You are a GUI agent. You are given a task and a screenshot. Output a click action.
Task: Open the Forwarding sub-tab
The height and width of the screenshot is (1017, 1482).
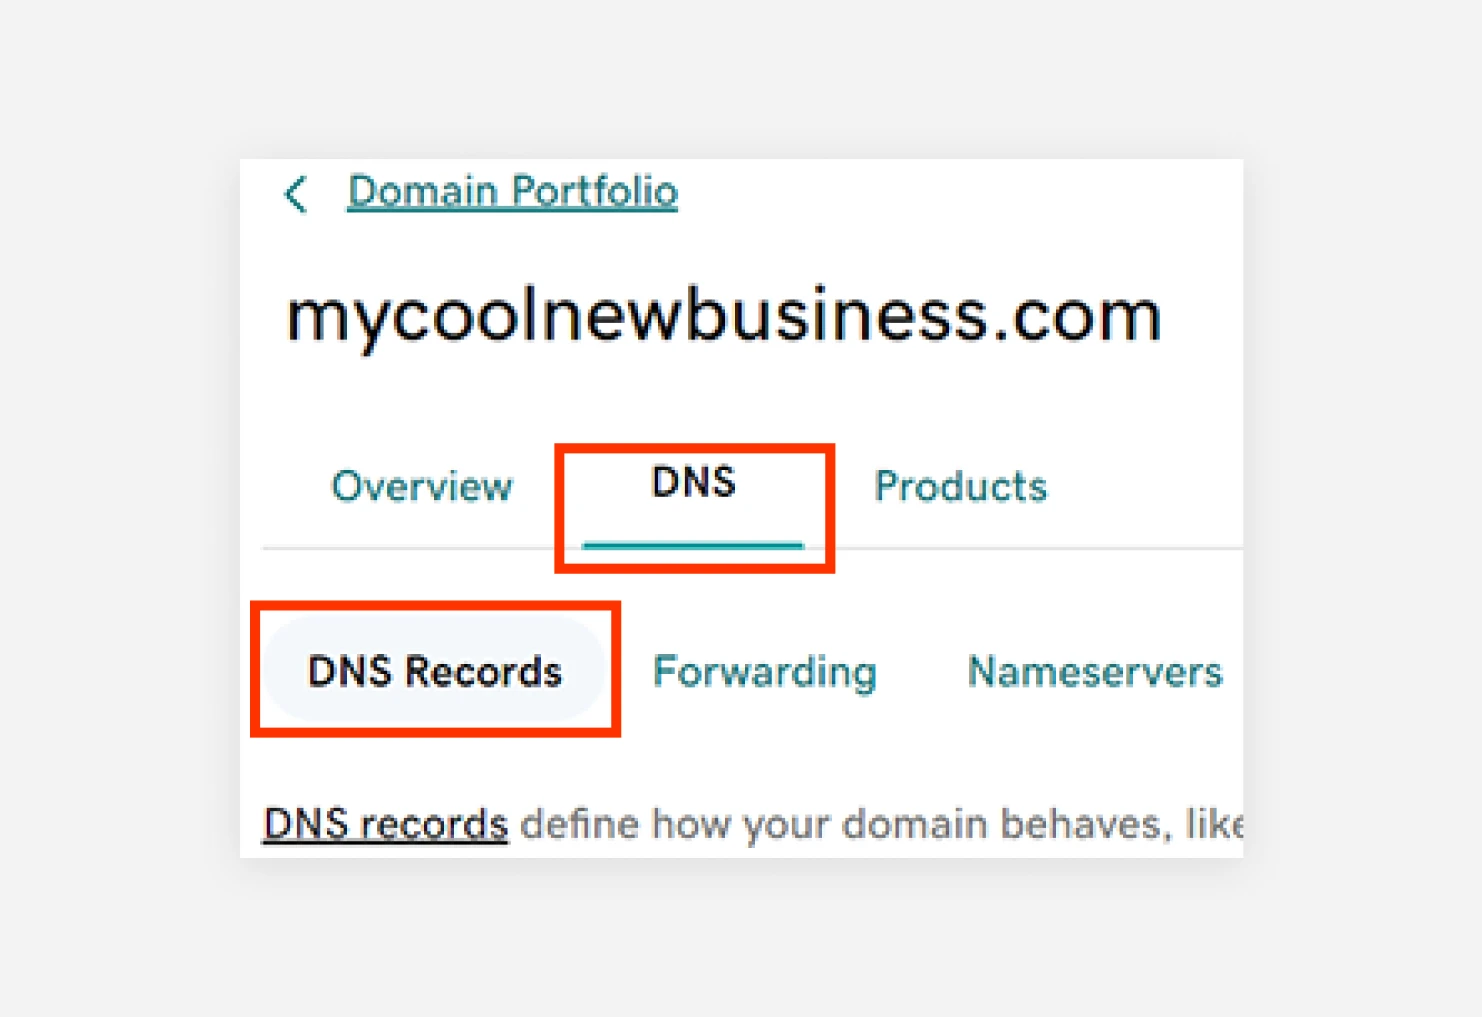[764, 671]
